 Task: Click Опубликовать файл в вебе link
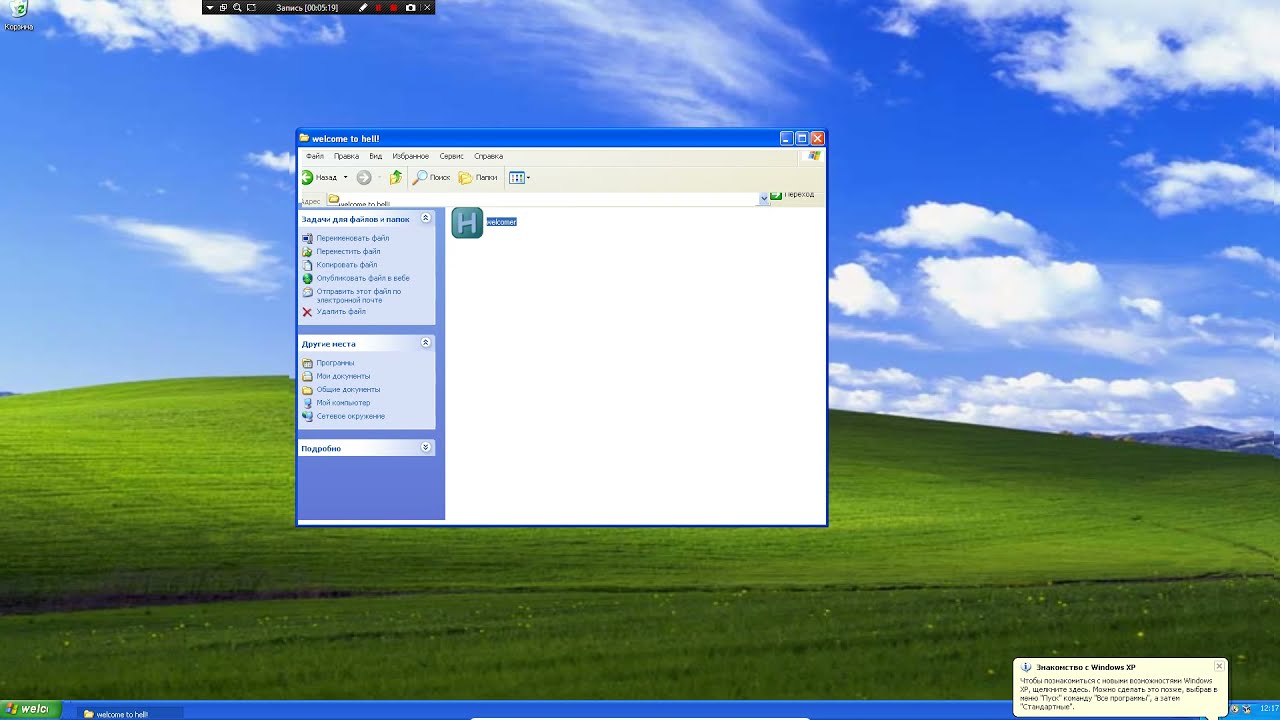(x=363, y=278)
